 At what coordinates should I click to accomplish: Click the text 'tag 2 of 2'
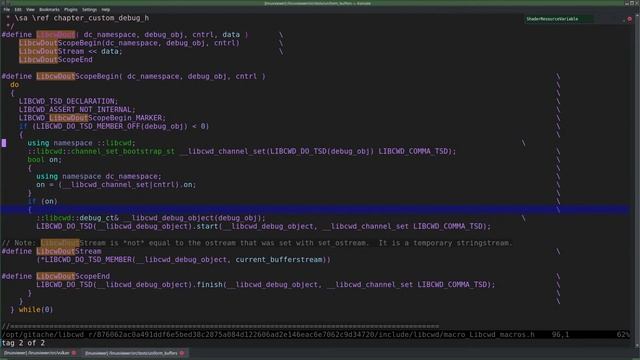point(23,343)
